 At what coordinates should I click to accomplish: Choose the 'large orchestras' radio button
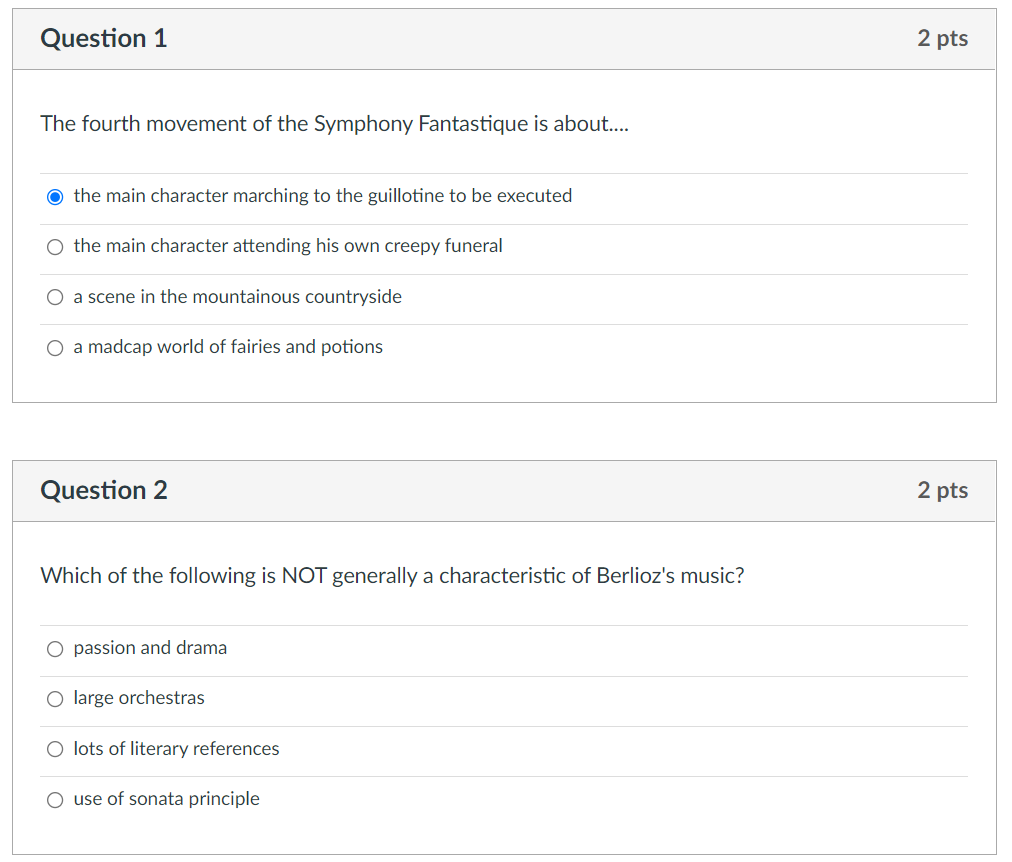click(55, 699)
